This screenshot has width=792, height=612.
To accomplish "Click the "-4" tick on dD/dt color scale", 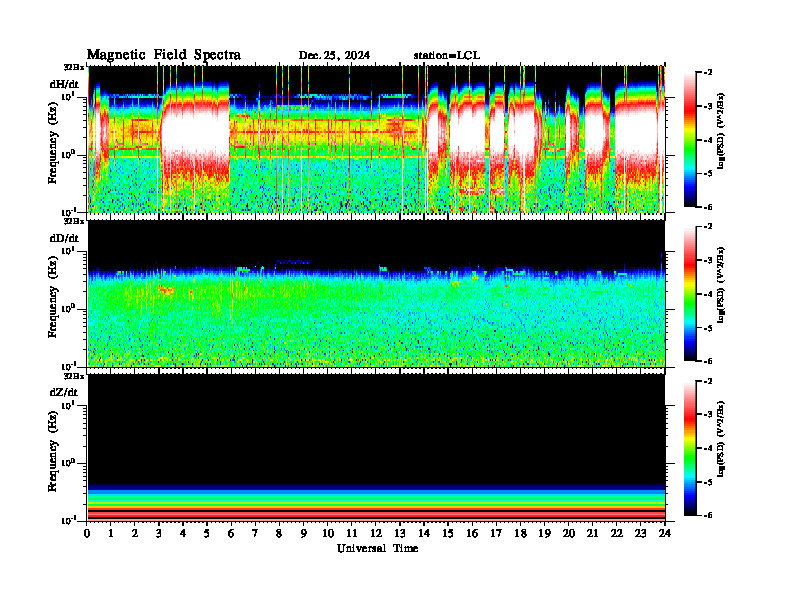I will click(709, 294).
